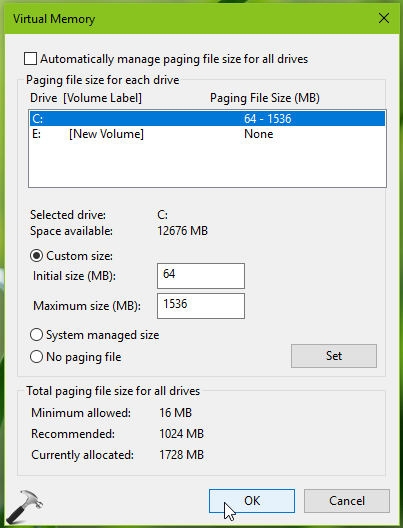Click empty area of drive list box
403x528 pixels.
pos(207,164)
